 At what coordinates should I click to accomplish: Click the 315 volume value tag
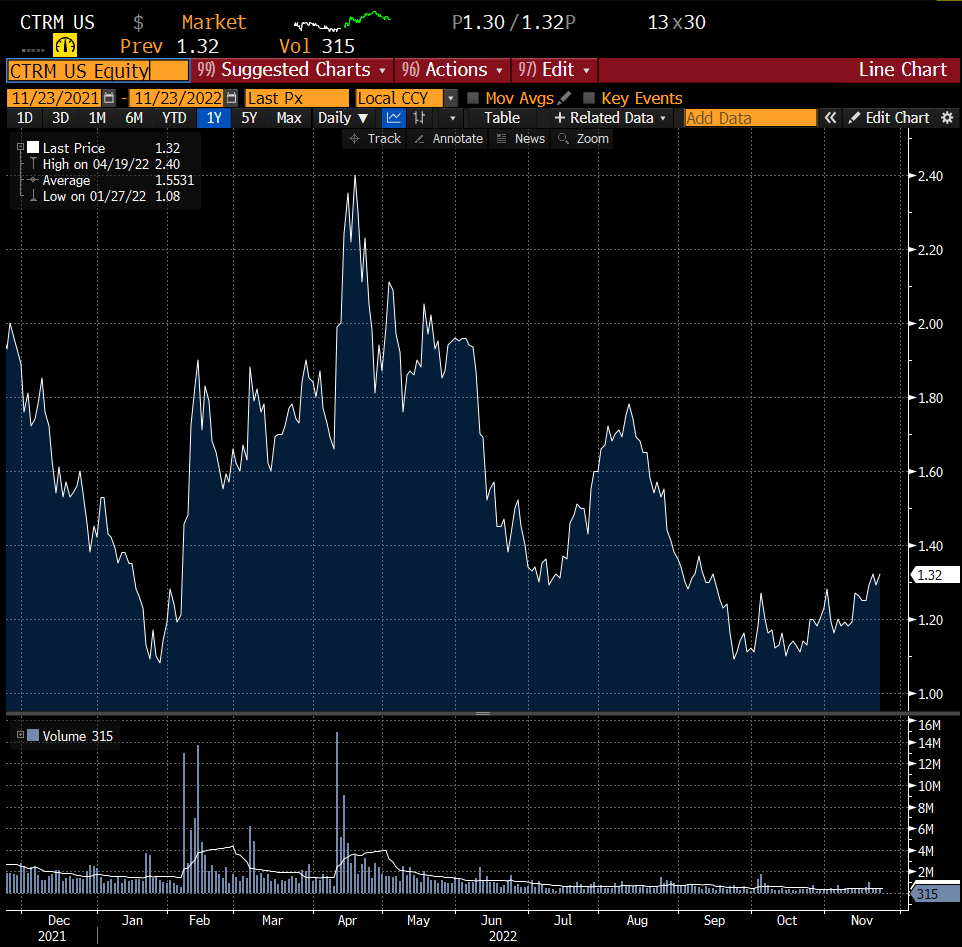[x=935, y=894]
